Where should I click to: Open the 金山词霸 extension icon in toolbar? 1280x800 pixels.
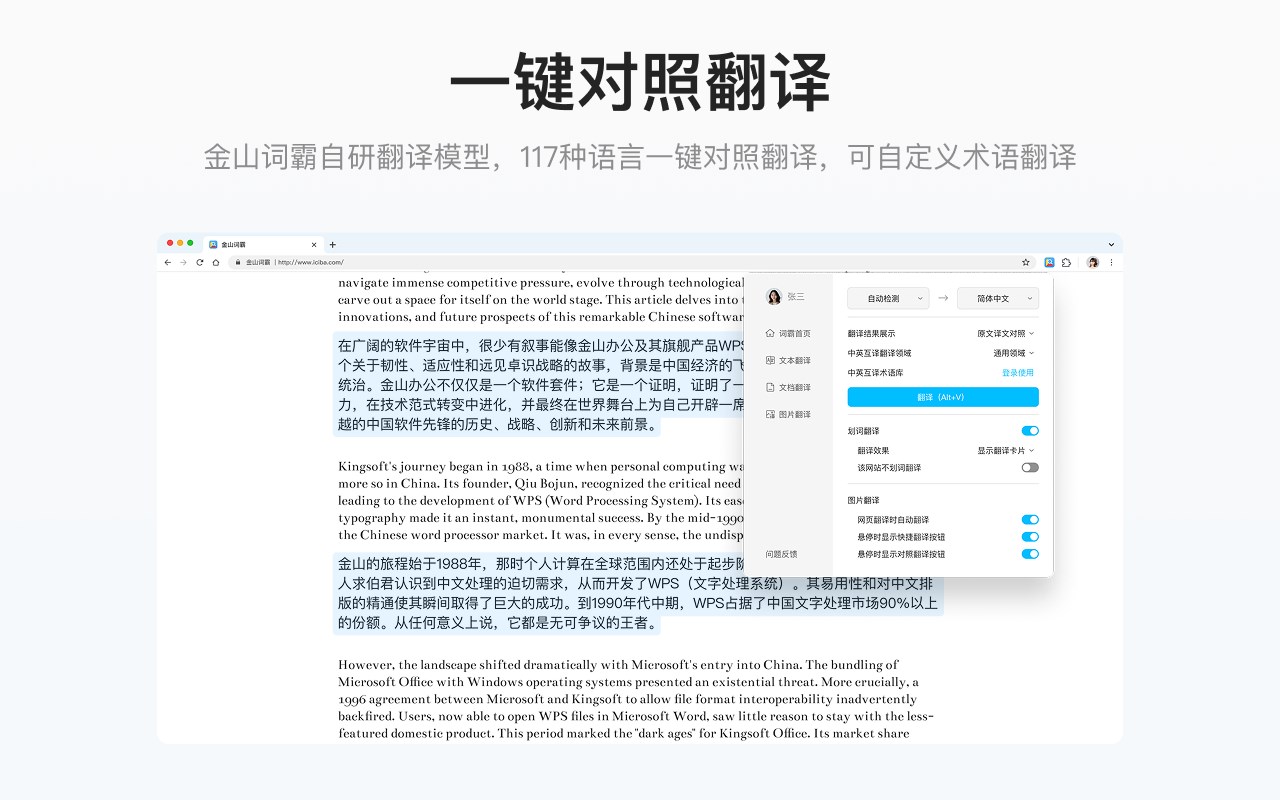(1049, 262)
